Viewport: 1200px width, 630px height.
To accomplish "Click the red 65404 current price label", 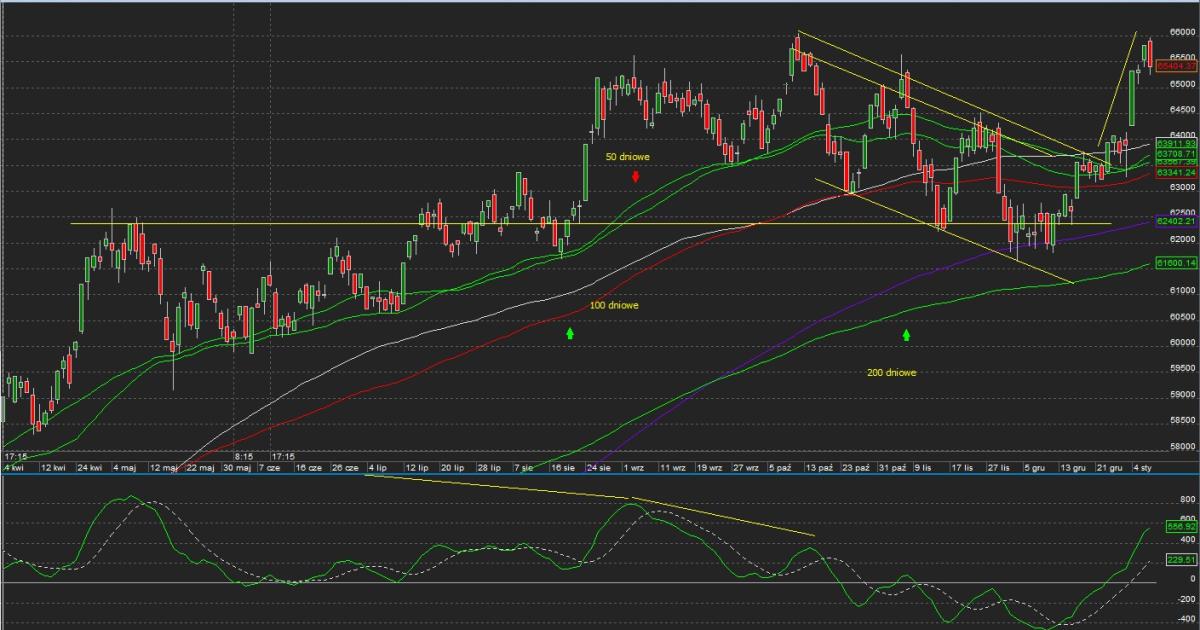I will pyautogui.click(x=1177, y=66).
